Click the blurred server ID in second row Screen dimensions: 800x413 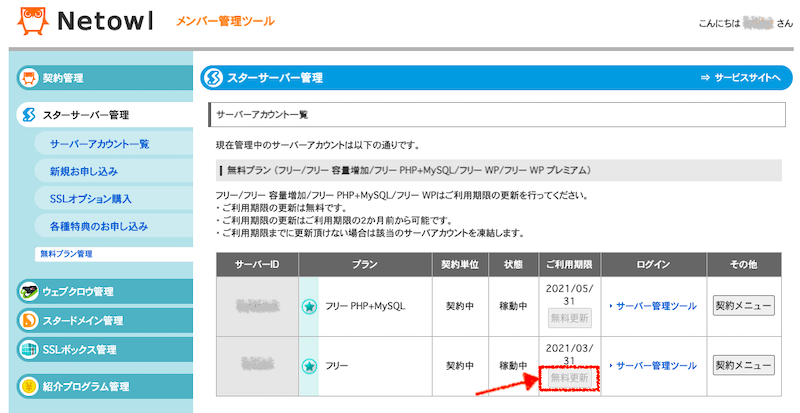click(x=258, y=364)
